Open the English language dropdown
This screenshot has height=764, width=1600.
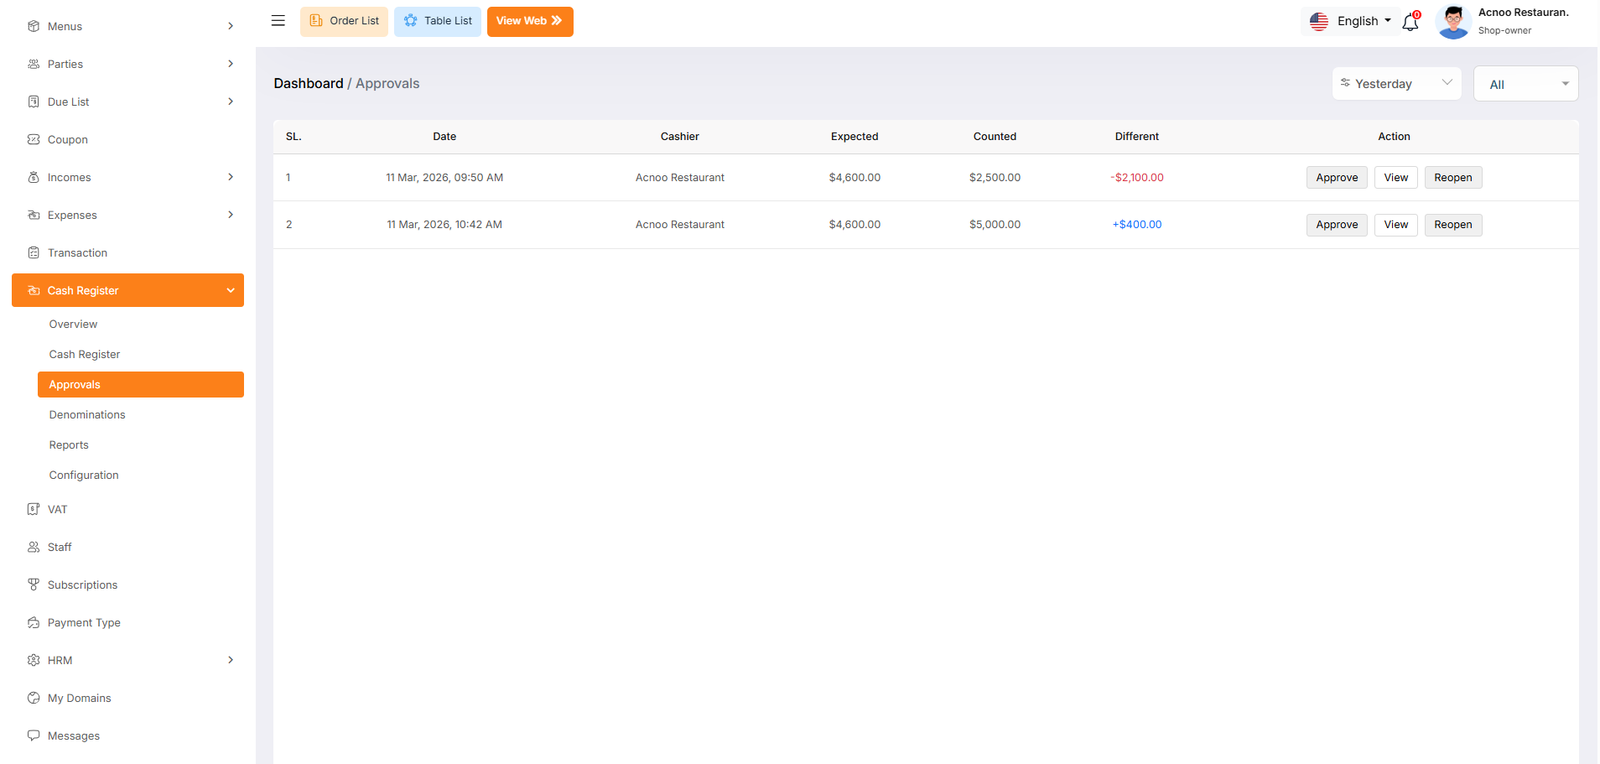coord(1351,21)
